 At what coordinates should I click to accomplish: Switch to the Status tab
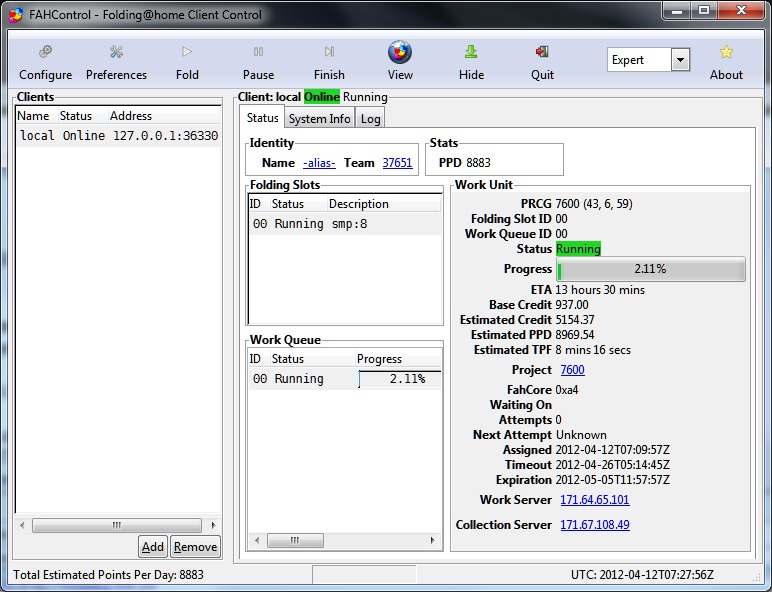tap(262, 118)
